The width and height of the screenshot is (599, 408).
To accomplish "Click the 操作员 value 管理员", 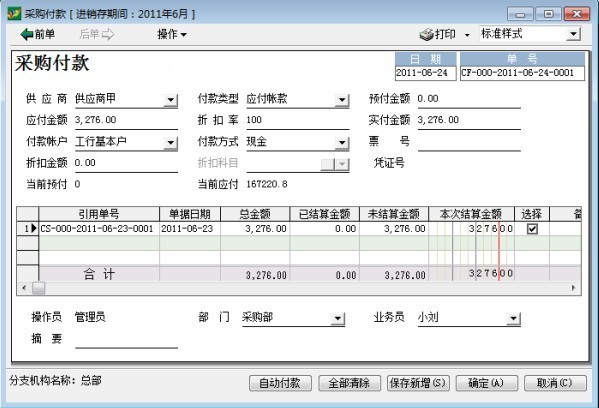I will click(90, 317).
